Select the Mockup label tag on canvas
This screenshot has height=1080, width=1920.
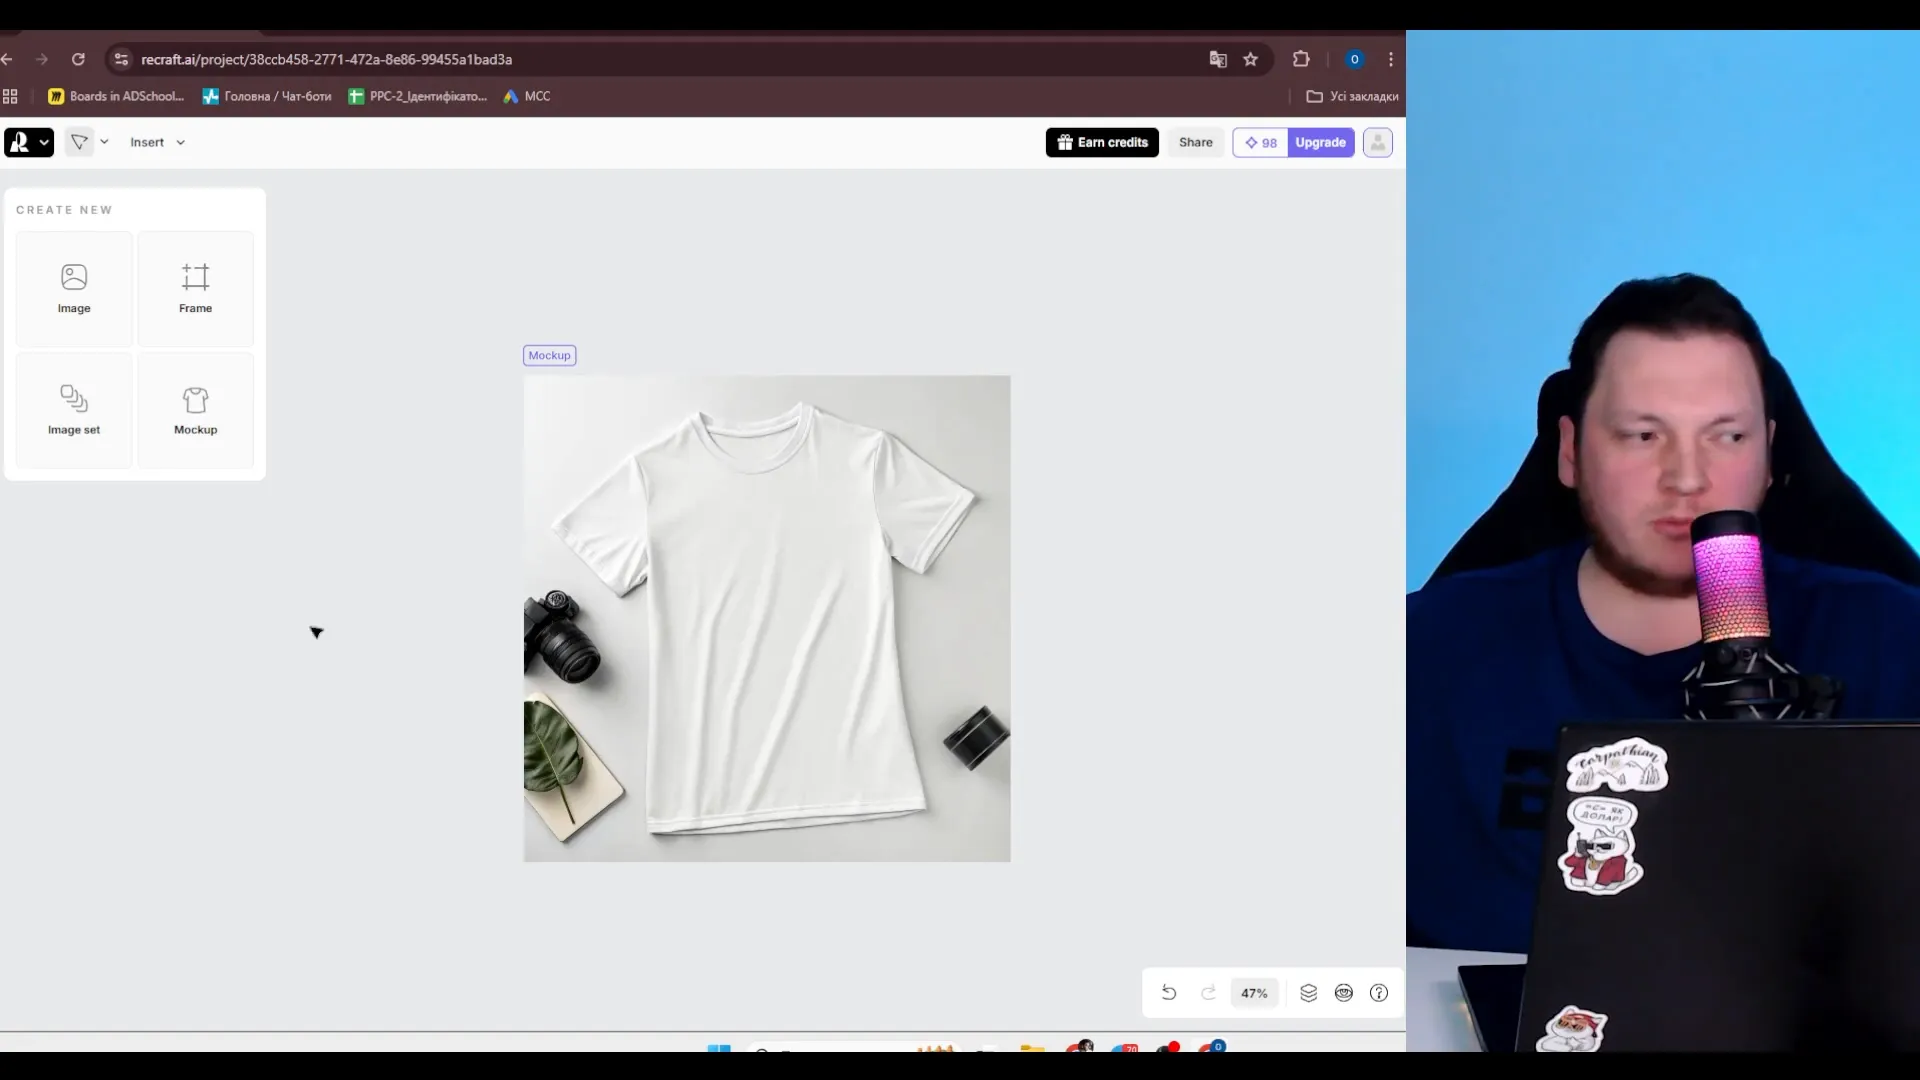pos(549,355)
